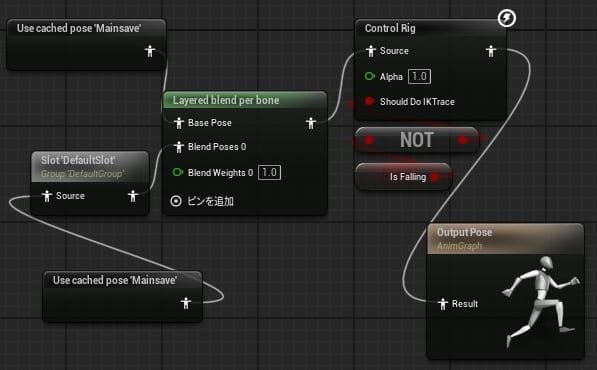597x370 pixels.
Task: Click the Slot DefaultSlot Source input pin
Action: point(47,196)
